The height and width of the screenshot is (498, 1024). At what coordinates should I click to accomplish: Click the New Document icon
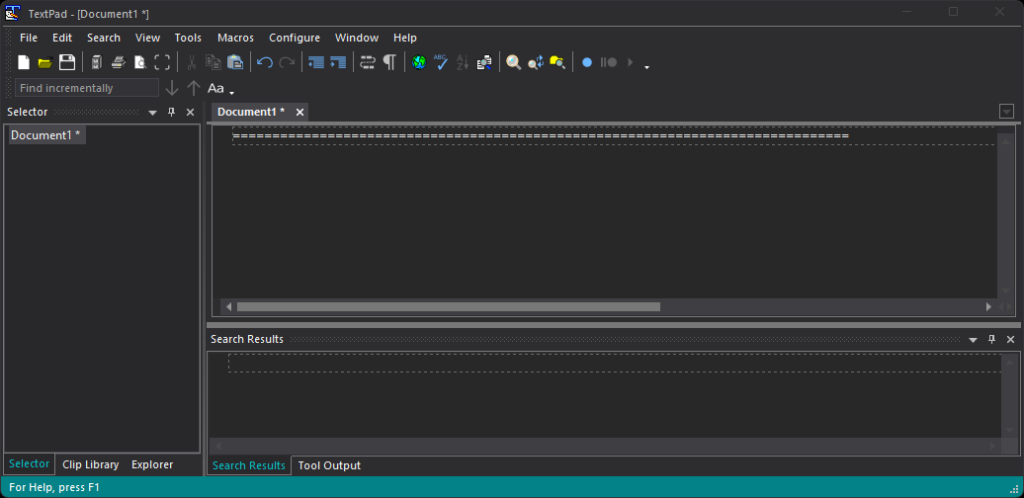tap(24, 62)
